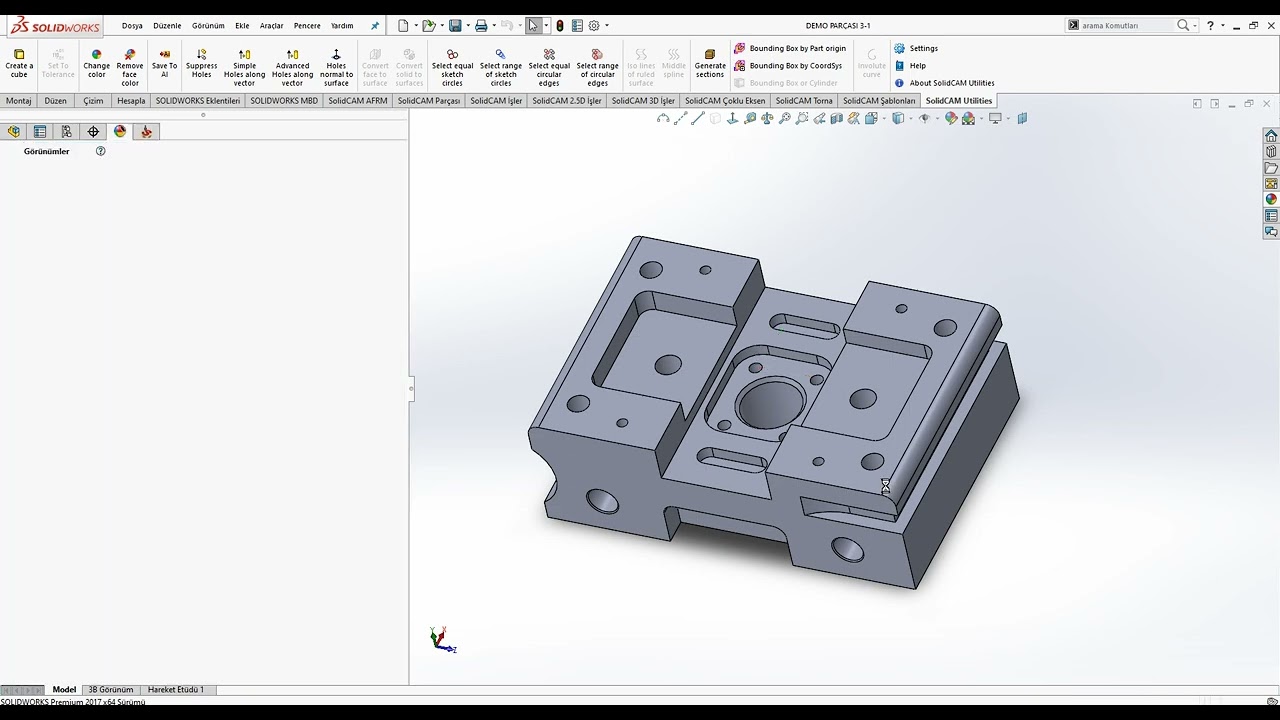
Task: Click the question mark help icon
Action: coord(1210,26)
